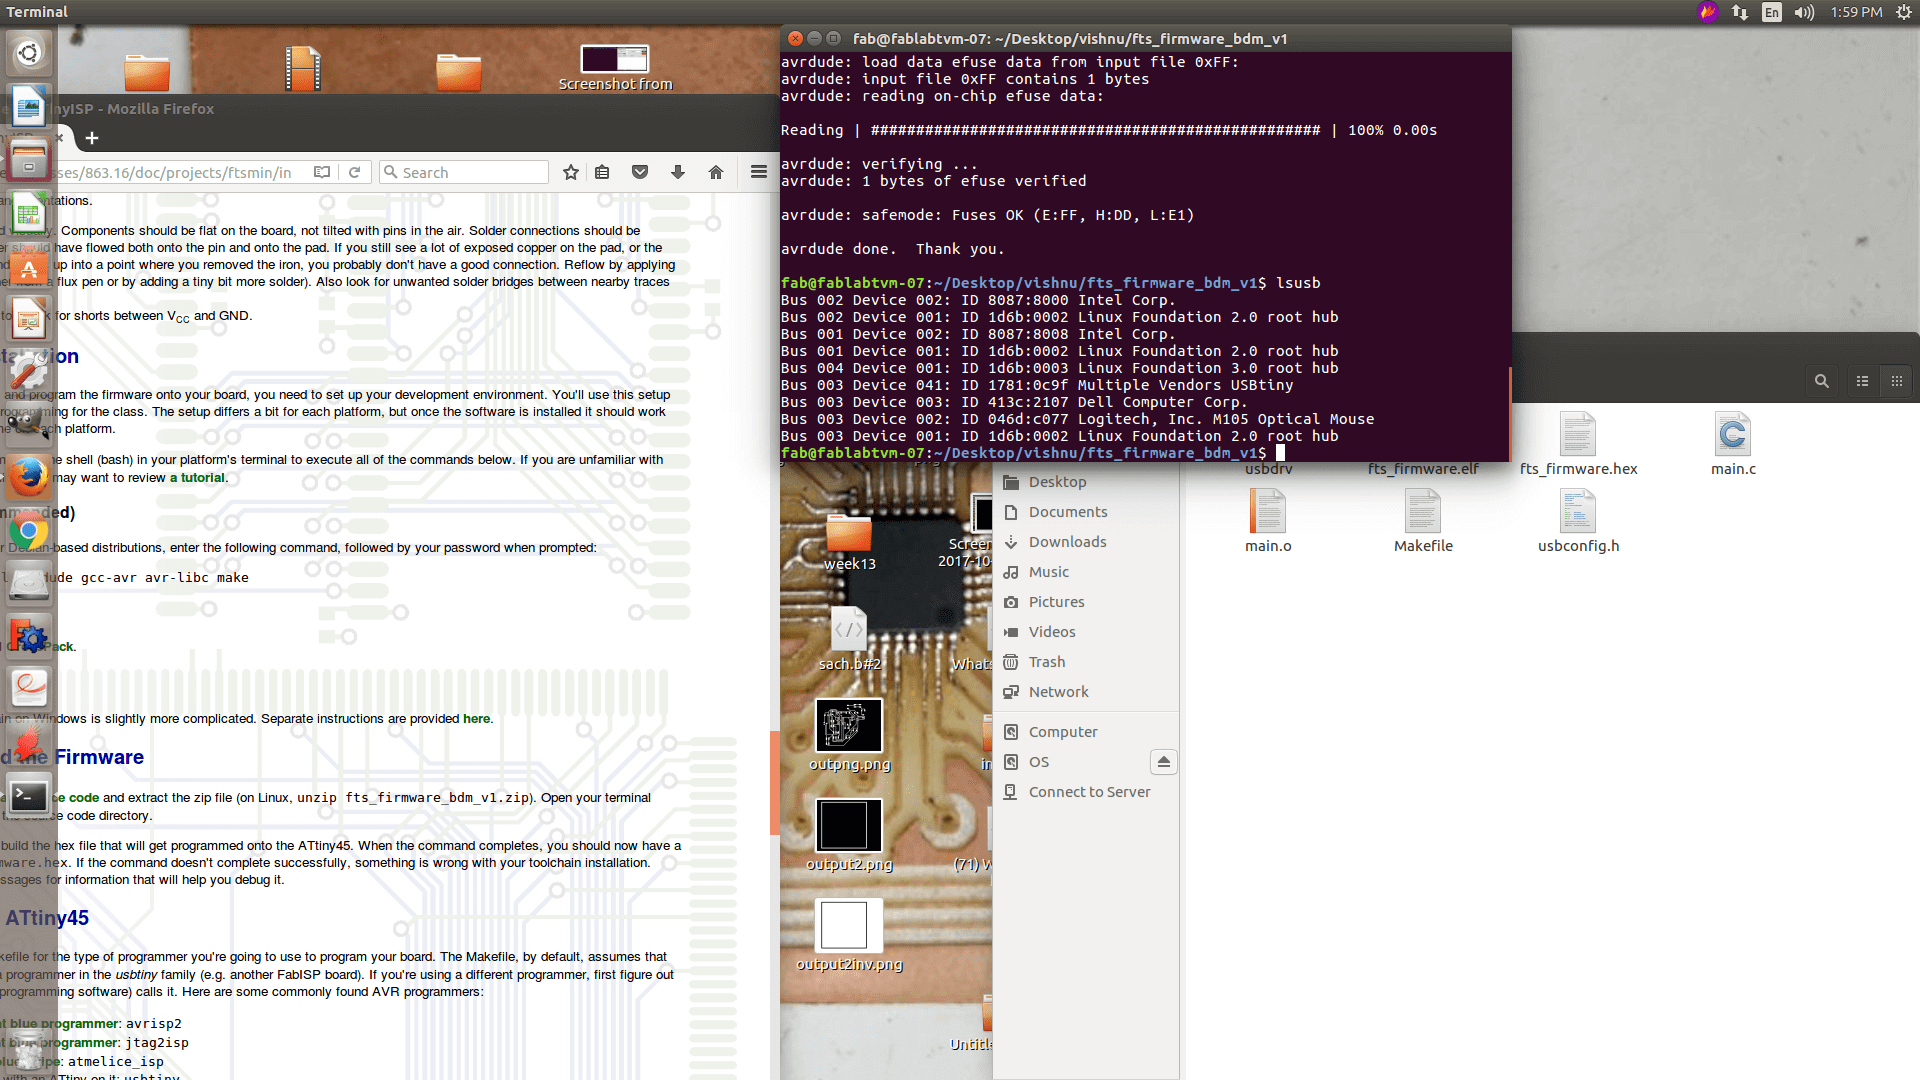The height and width of the screenshot is (1080, 1920).
Task: Select Documents in Files sidebar
Action: [x=1067, y=512]
